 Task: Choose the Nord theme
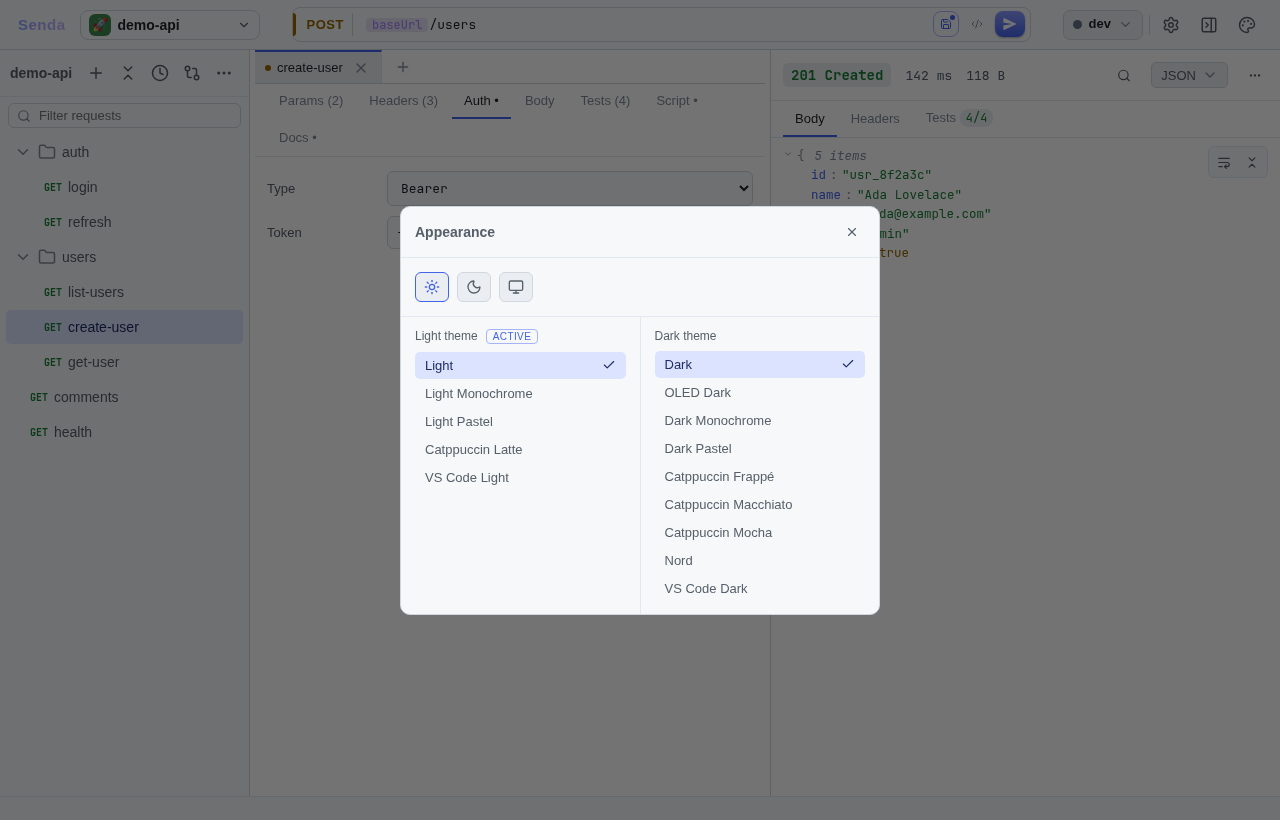[x=760, y=561]
